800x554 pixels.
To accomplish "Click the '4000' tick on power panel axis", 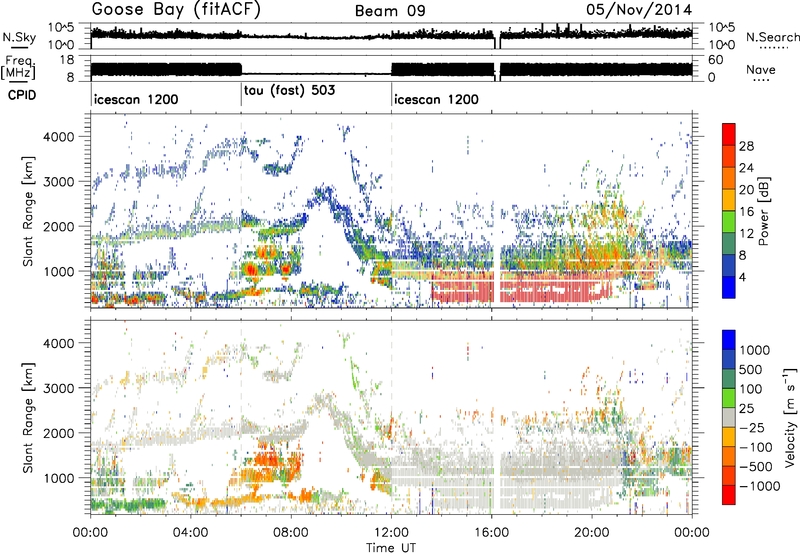I will (x=58, y=137).
